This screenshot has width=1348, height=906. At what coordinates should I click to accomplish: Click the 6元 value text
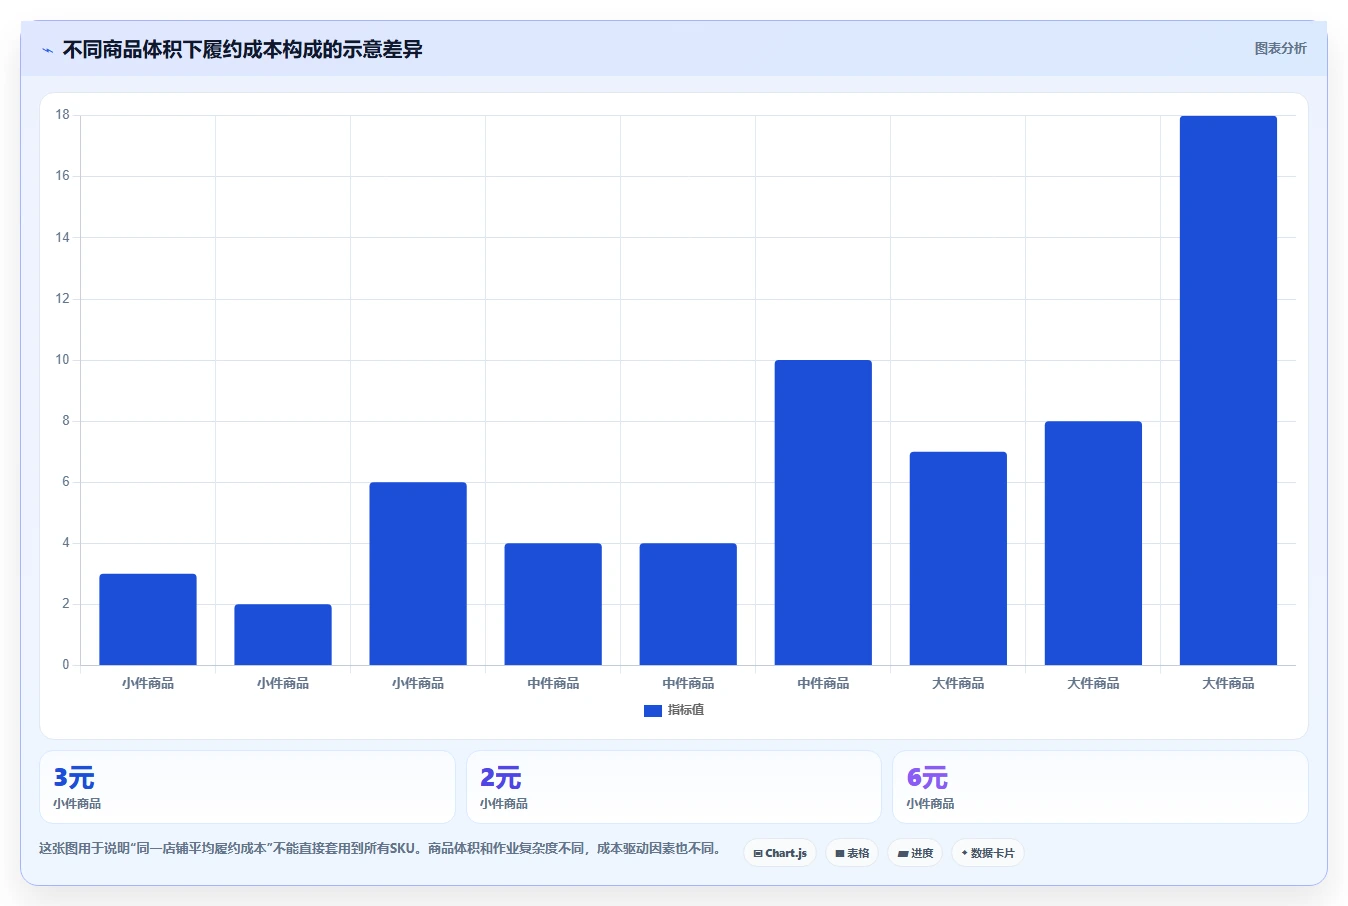pos(927,777)
